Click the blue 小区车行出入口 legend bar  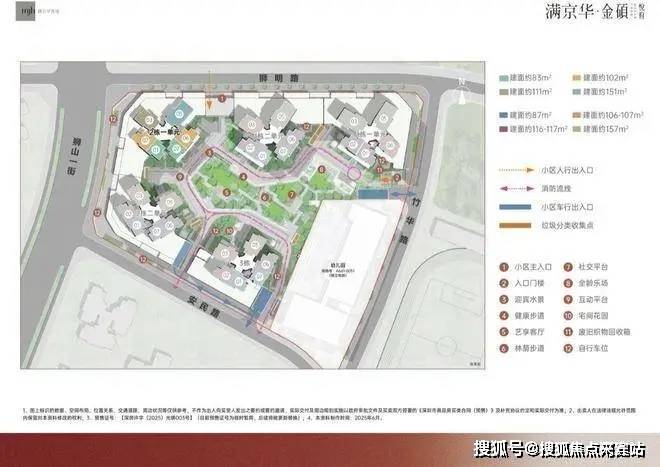pyautogui.click(x=515, y=207)
